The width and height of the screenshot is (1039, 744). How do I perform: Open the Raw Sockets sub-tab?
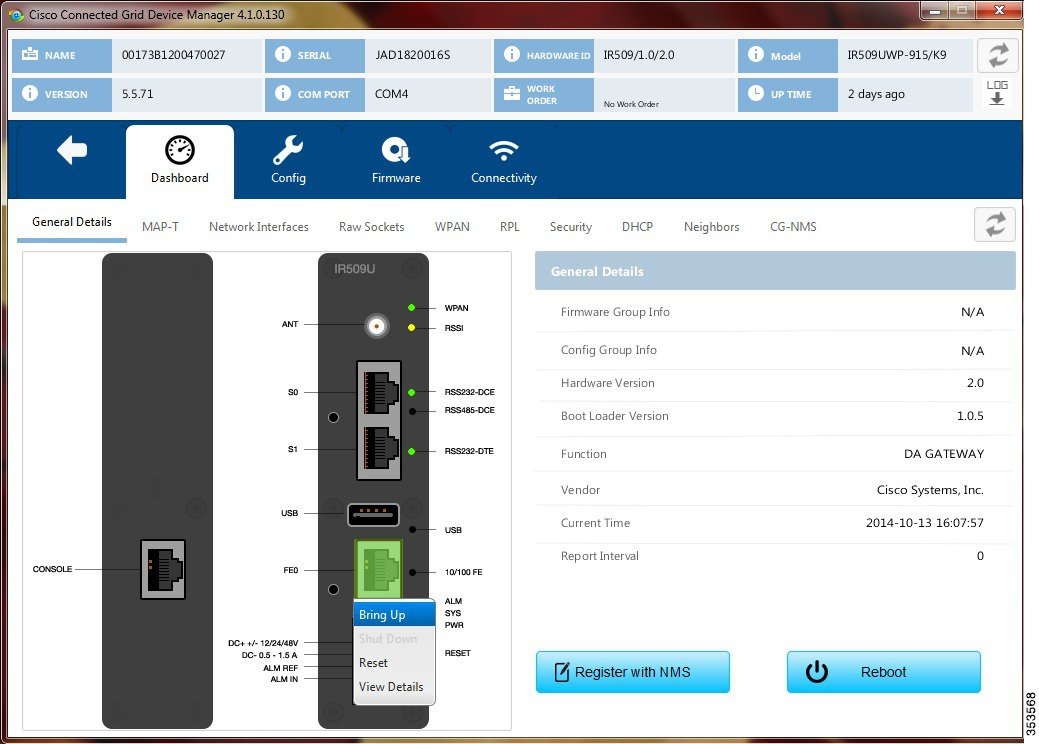(371, 227)
